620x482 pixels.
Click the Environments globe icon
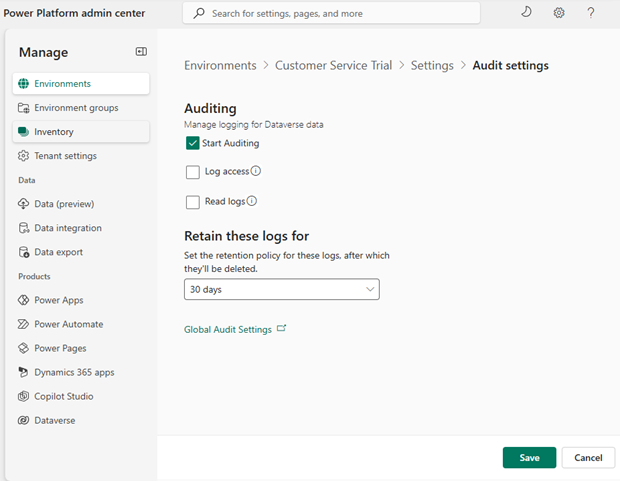click(23, 84)
